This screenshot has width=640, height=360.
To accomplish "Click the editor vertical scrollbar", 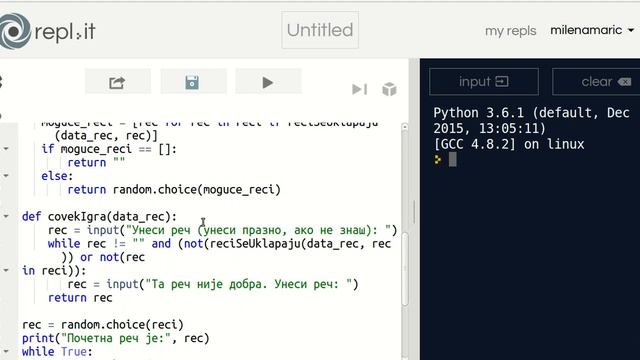I will point(405,269).
